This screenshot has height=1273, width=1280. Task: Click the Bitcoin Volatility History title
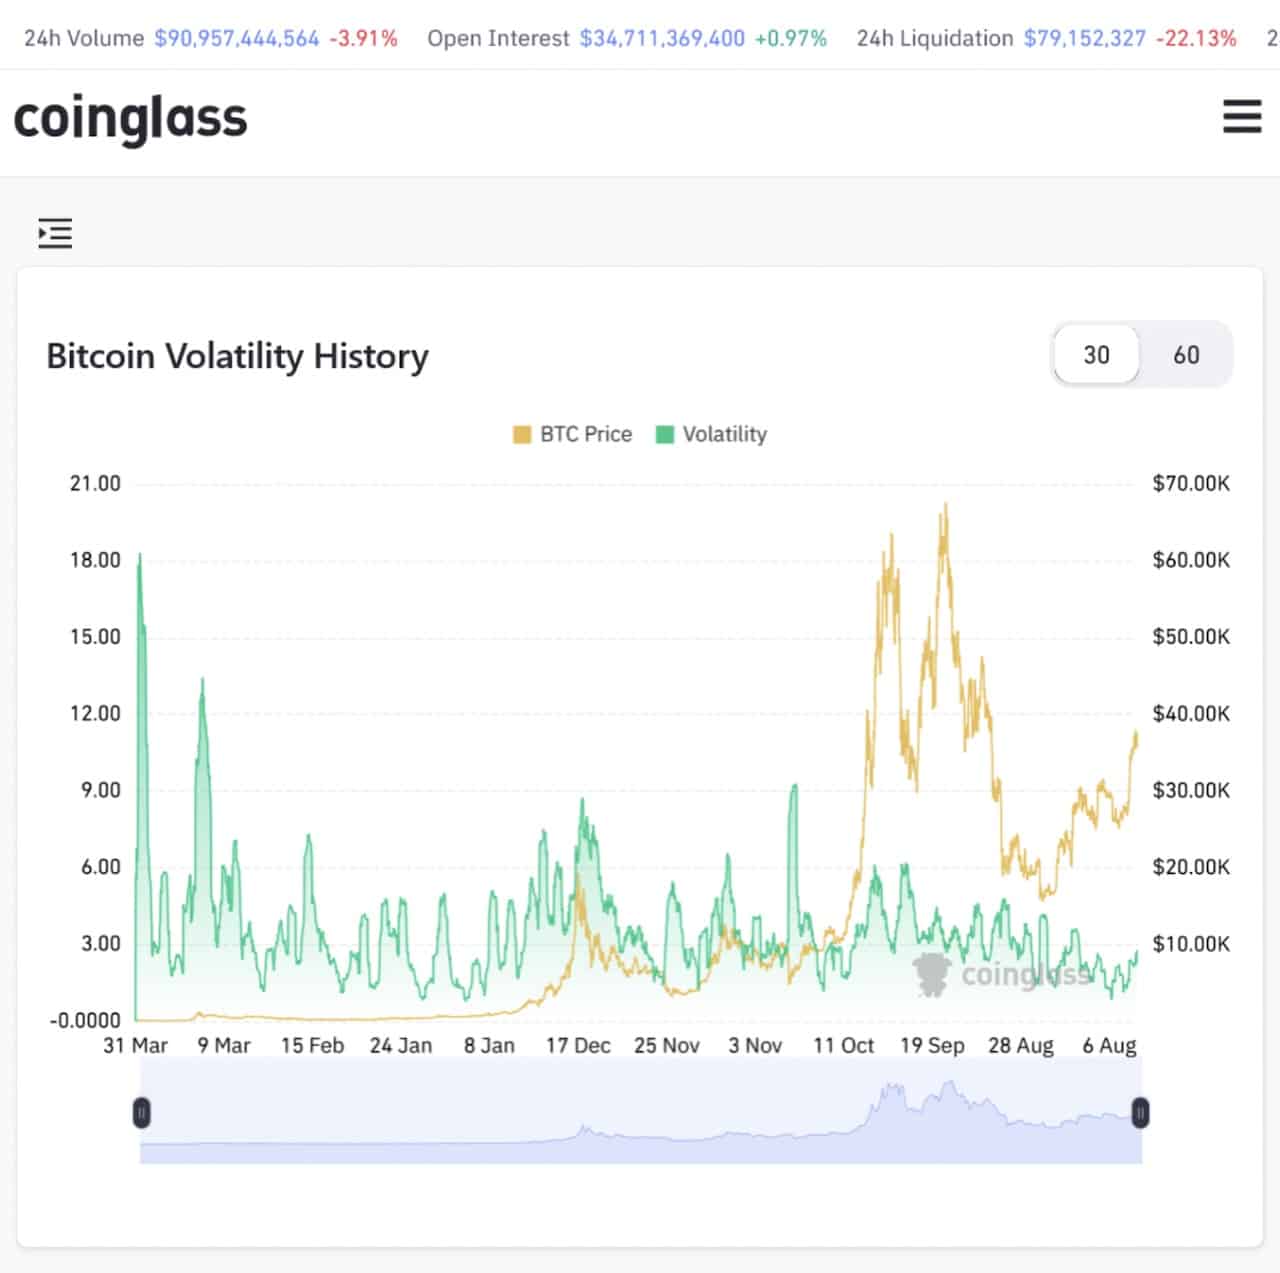(237, 356)
